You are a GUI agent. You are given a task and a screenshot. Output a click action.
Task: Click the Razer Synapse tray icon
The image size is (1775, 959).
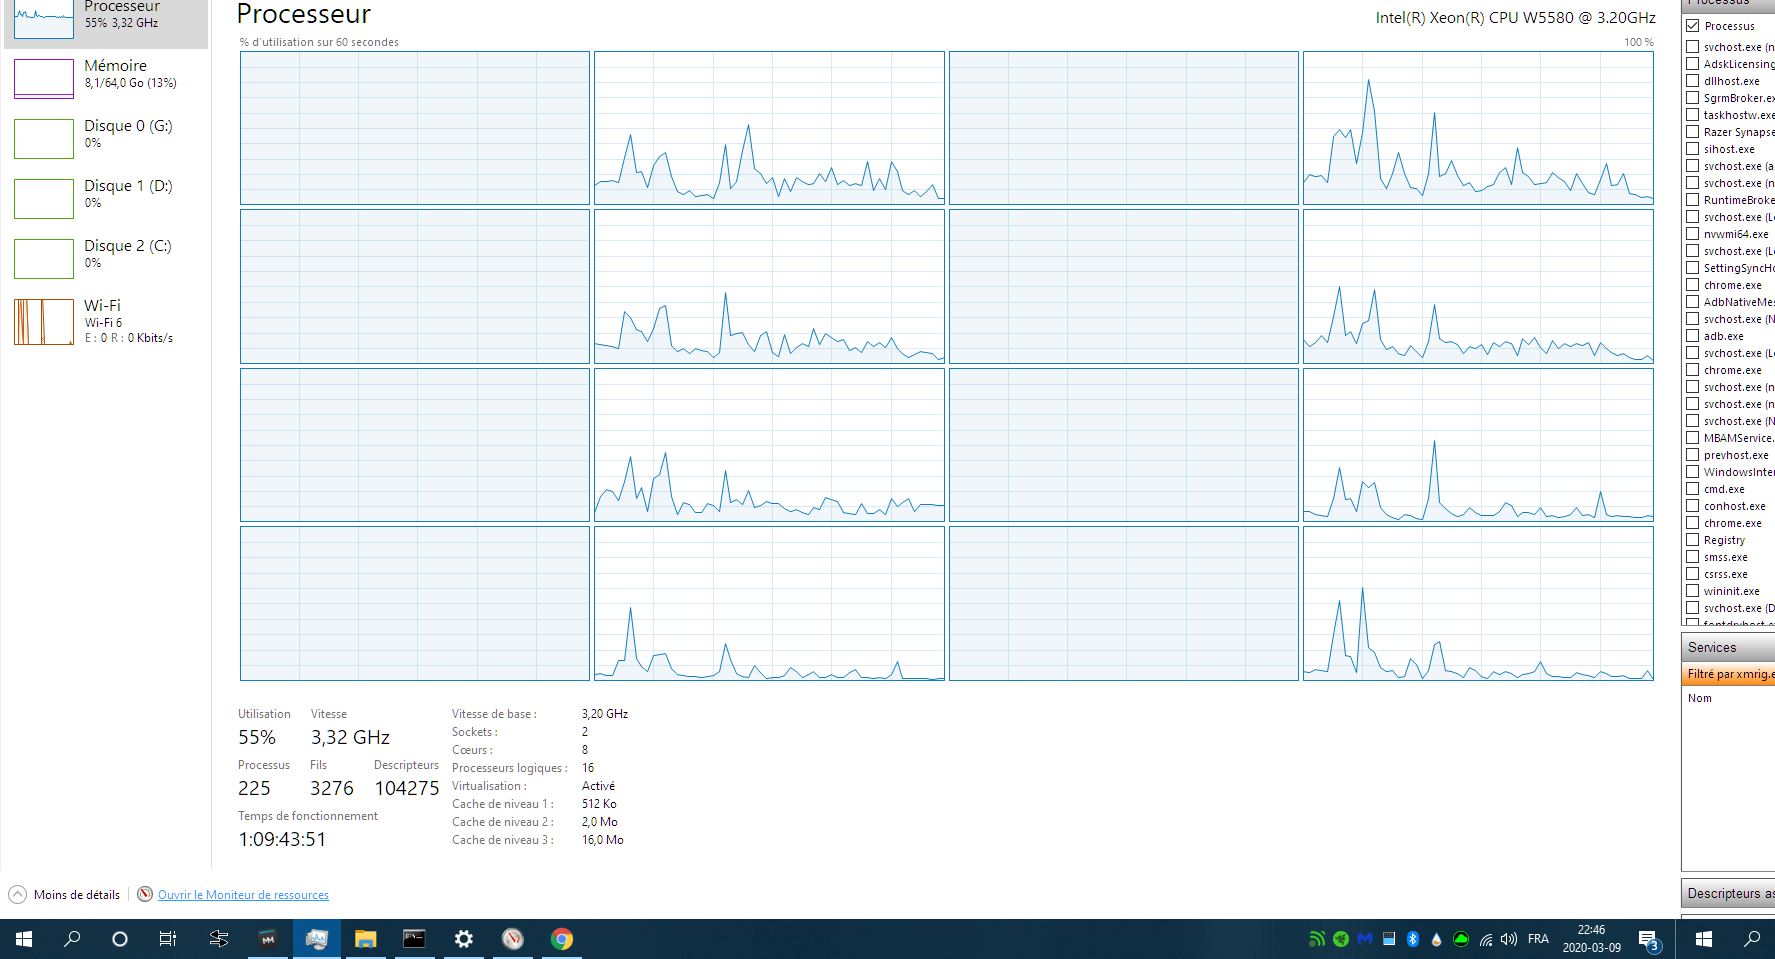point(1341,939)
